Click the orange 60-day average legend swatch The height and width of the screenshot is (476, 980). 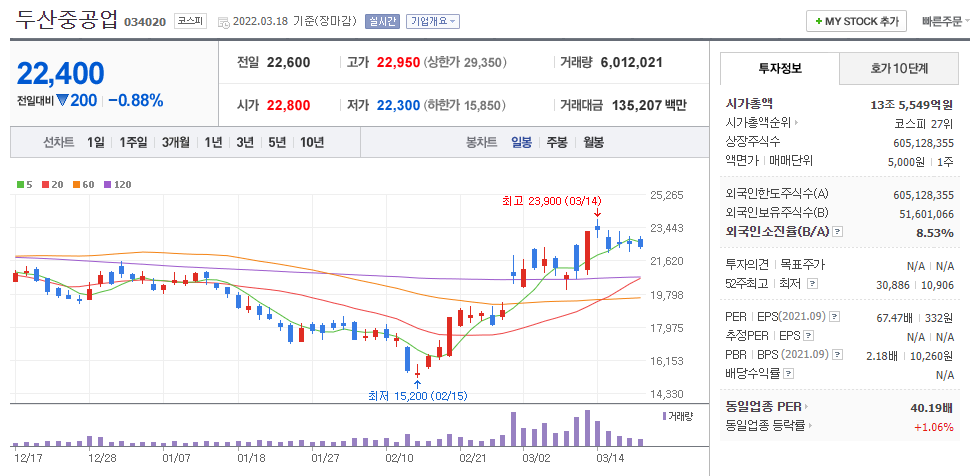click(x=75, y=185)
